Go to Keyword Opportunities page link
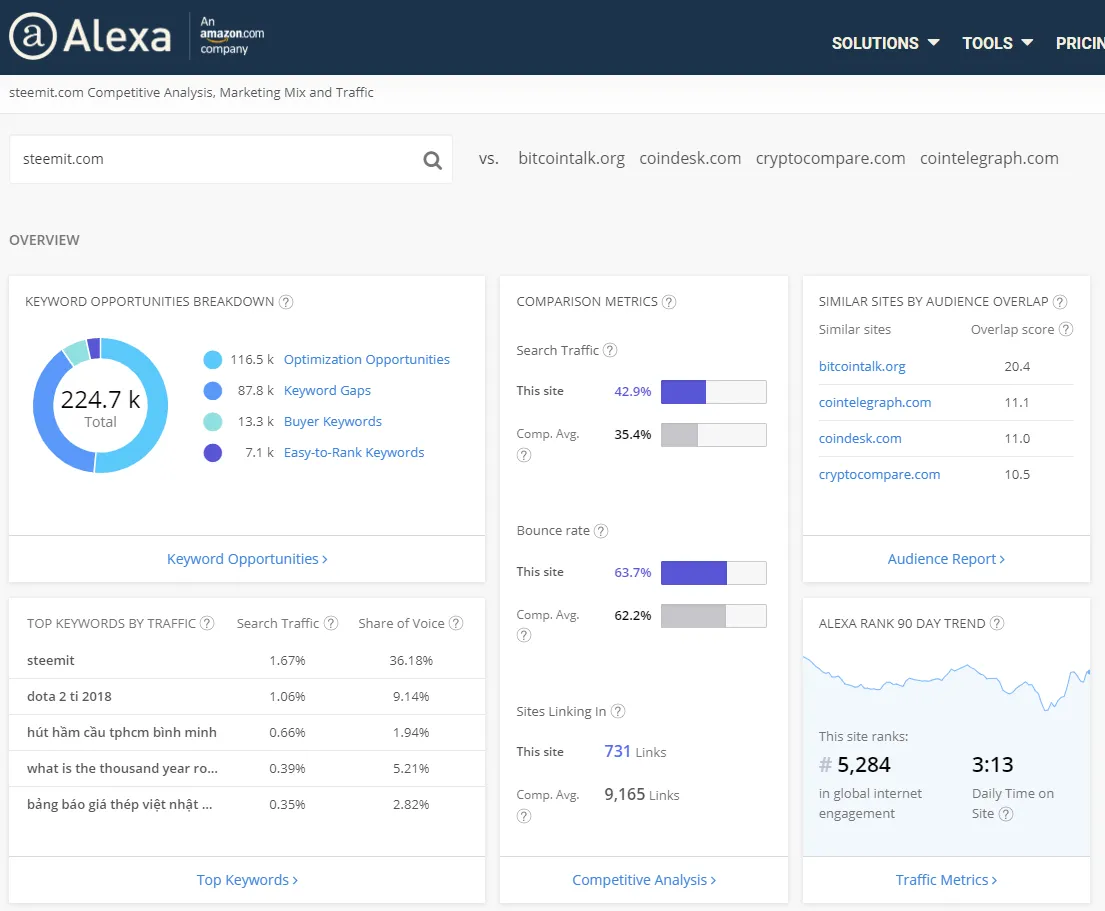Image resolution: width=1105 pixels, height=911 pixels. [247, 559]
